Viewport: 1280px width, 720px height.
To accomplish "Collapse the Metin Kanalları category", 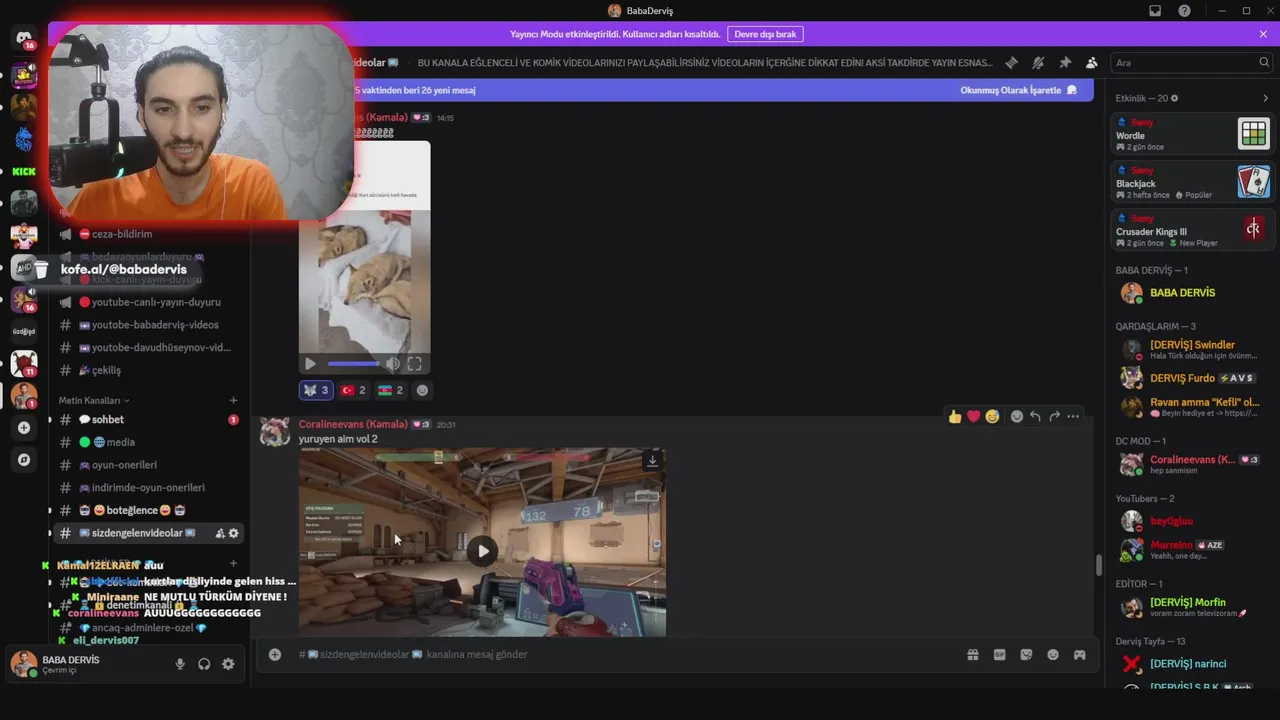I will (94, 401).
